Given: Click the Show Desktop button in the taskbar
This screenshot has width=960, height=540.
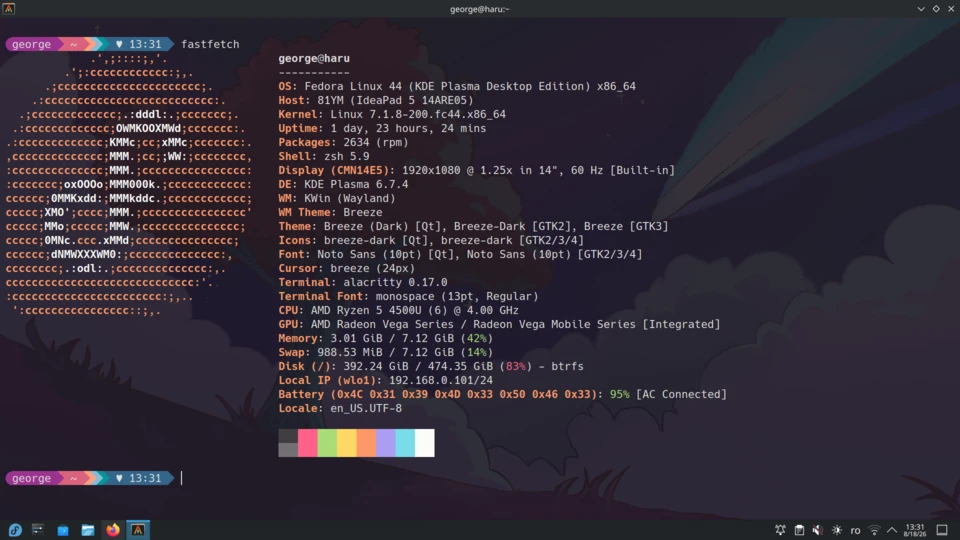Looking at the screenshot, I should (x=942, y=530).
